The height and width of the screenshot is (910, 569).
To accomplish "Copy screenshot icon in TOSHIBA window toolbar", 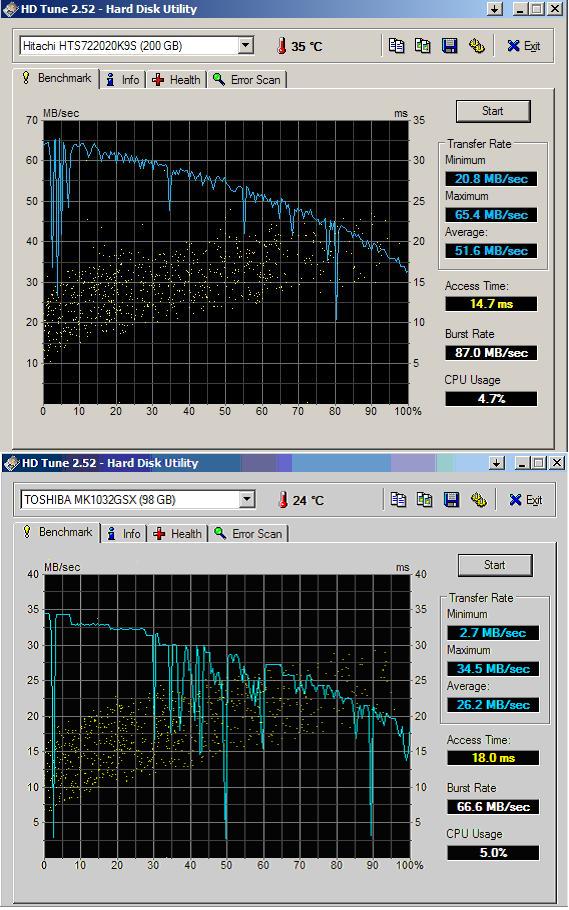I will point(424,500).
